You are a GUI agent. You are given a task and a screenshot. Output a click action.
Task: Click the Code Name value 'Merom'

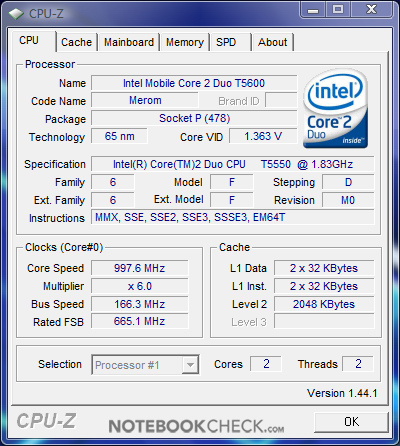(145, 100)
